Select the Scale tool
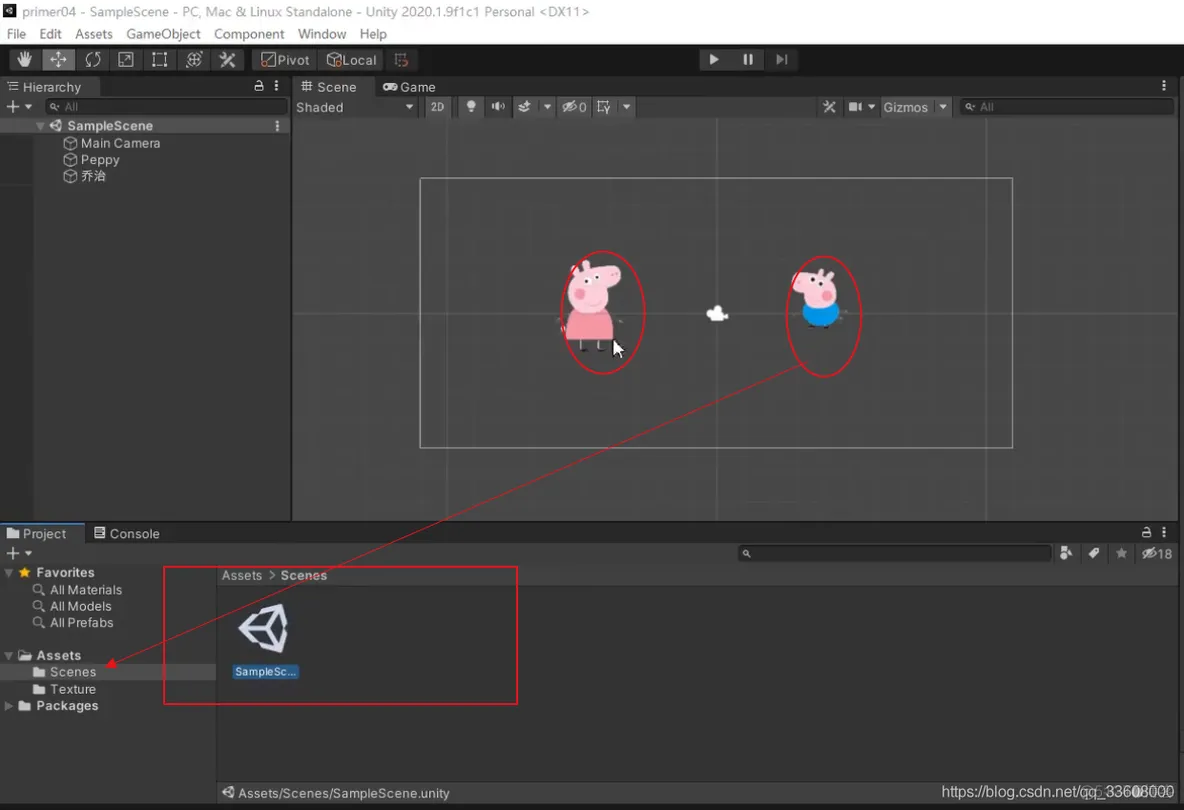The height and width of the screenshot is (810, 1184). [126, 60]
